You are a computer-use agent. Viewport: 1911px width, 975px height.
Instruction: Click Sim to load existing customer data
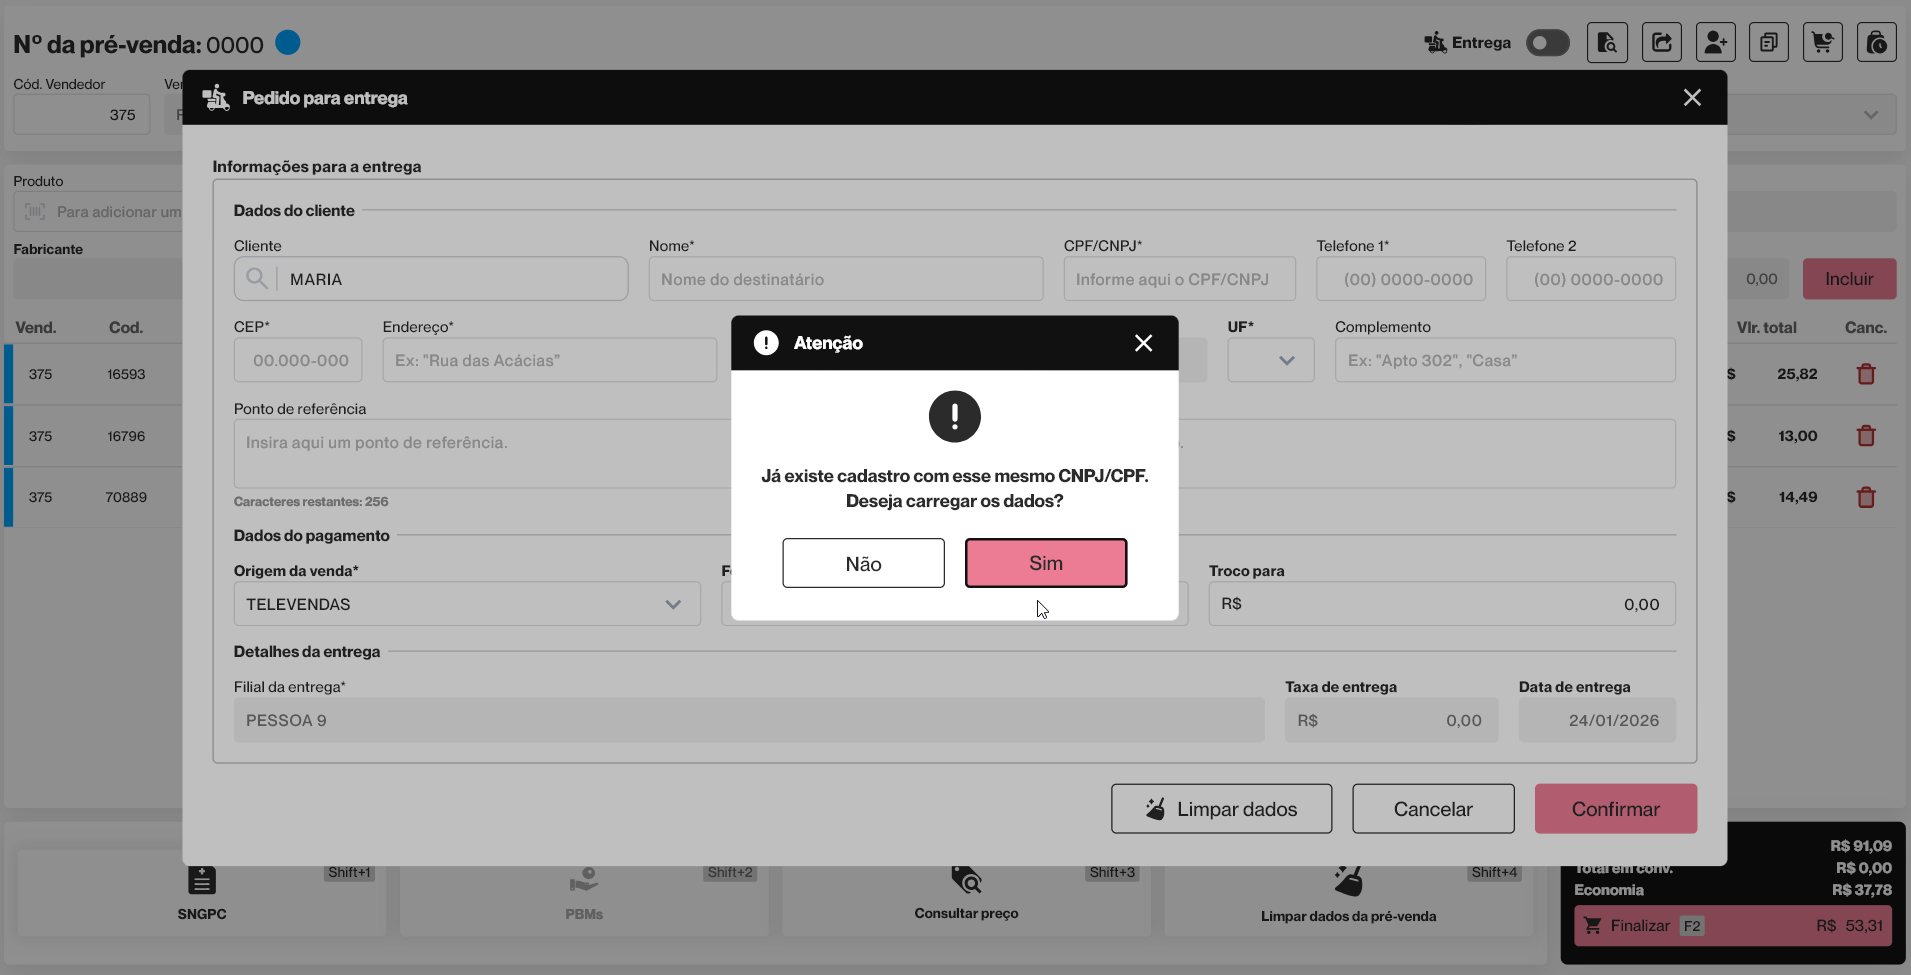point(1046,563)
